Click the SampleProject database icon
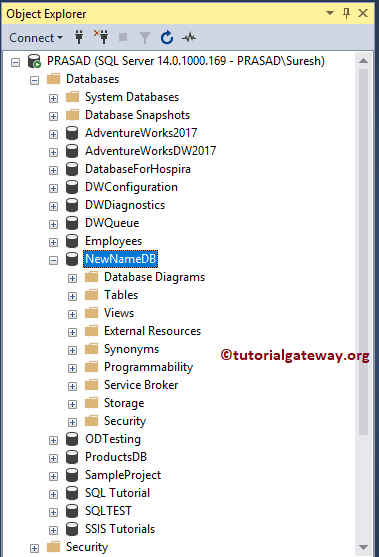 pyautogui.click(x=72, y=475)
